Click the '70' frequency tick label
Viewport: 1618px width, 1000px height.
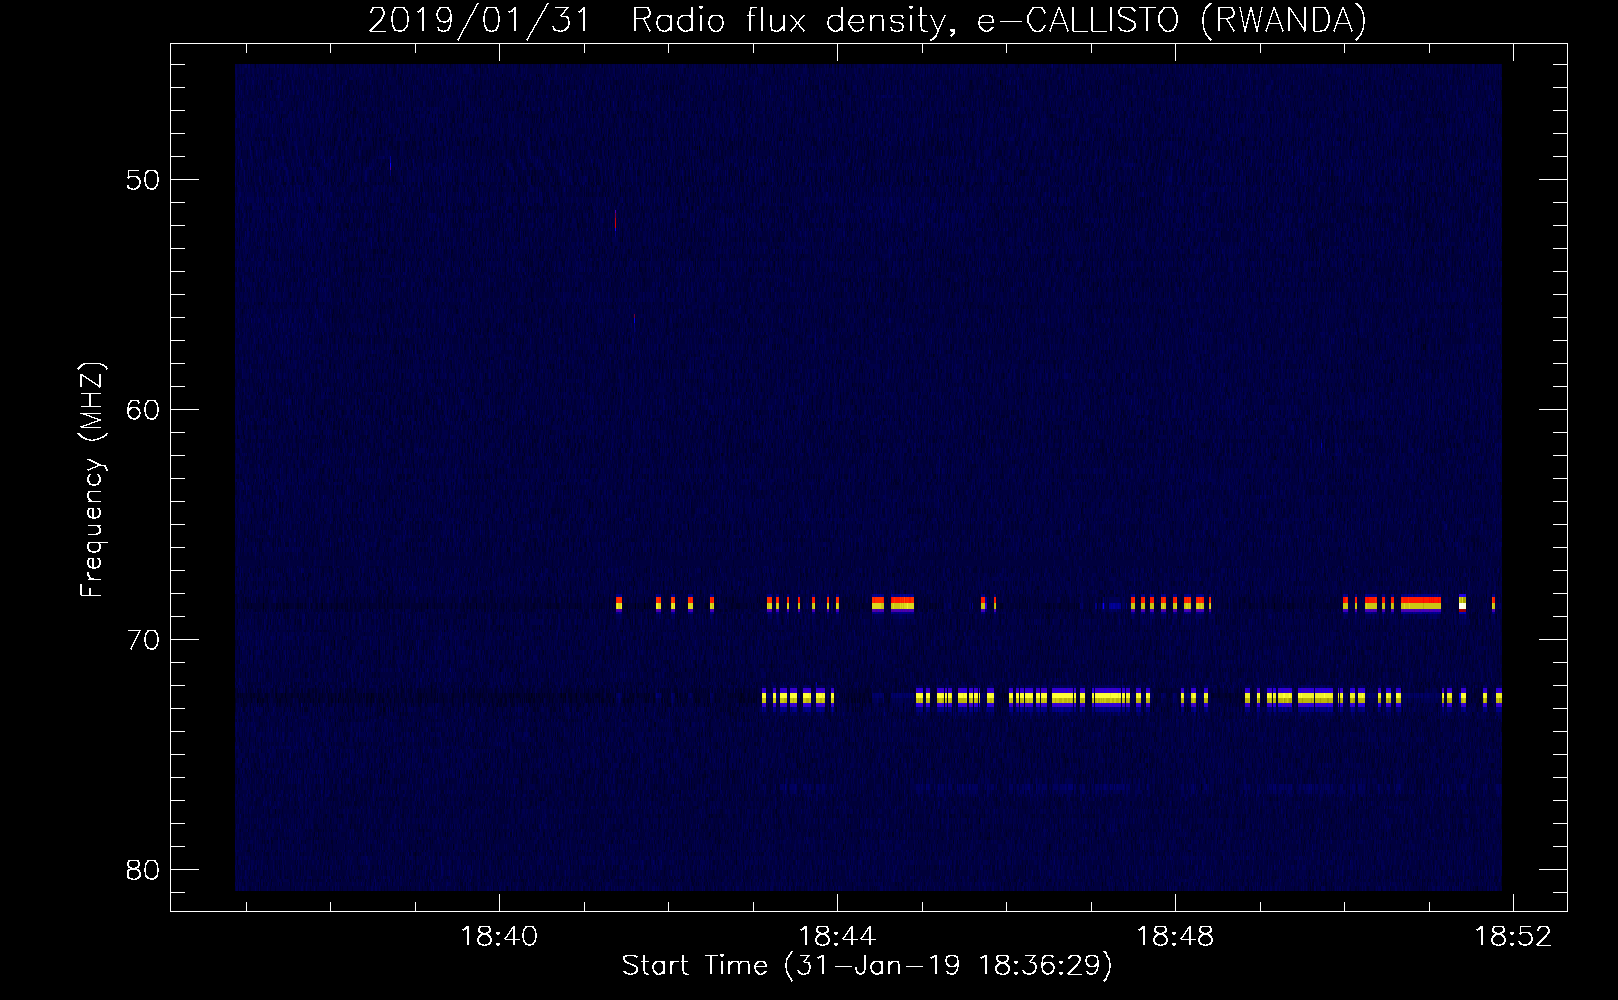pos(143,640)
